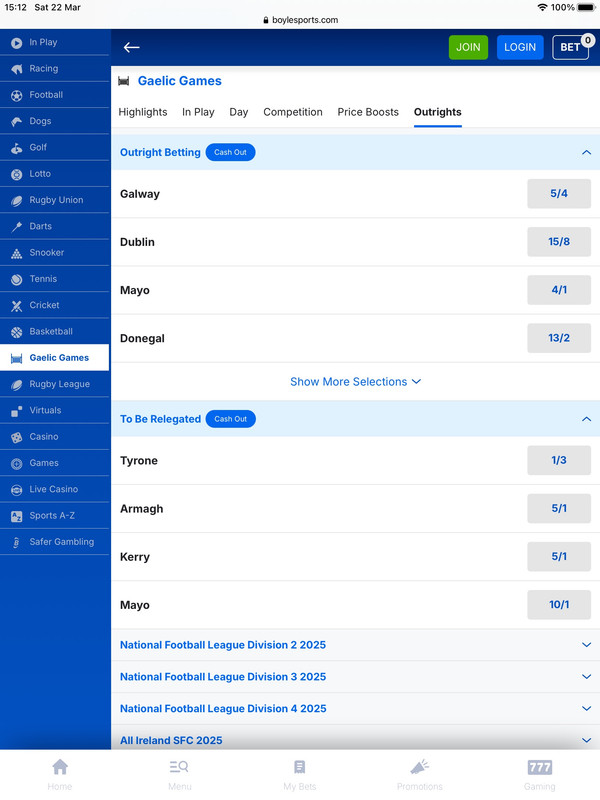
Task: Open the Competition tab
Action: click(293, 112)
